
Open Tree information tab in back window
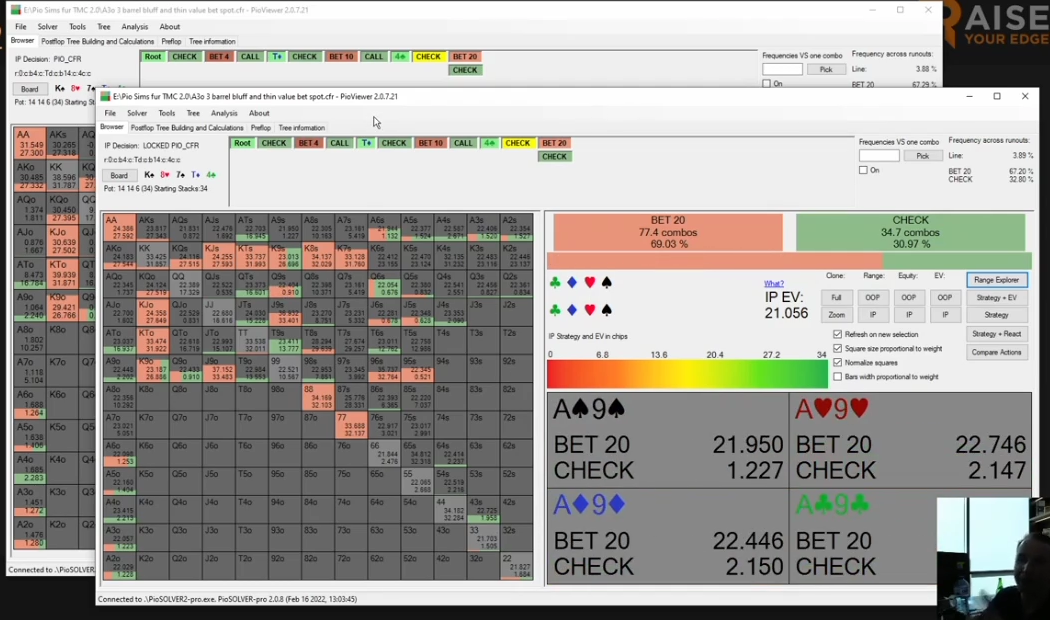click(x=212, y=42)
